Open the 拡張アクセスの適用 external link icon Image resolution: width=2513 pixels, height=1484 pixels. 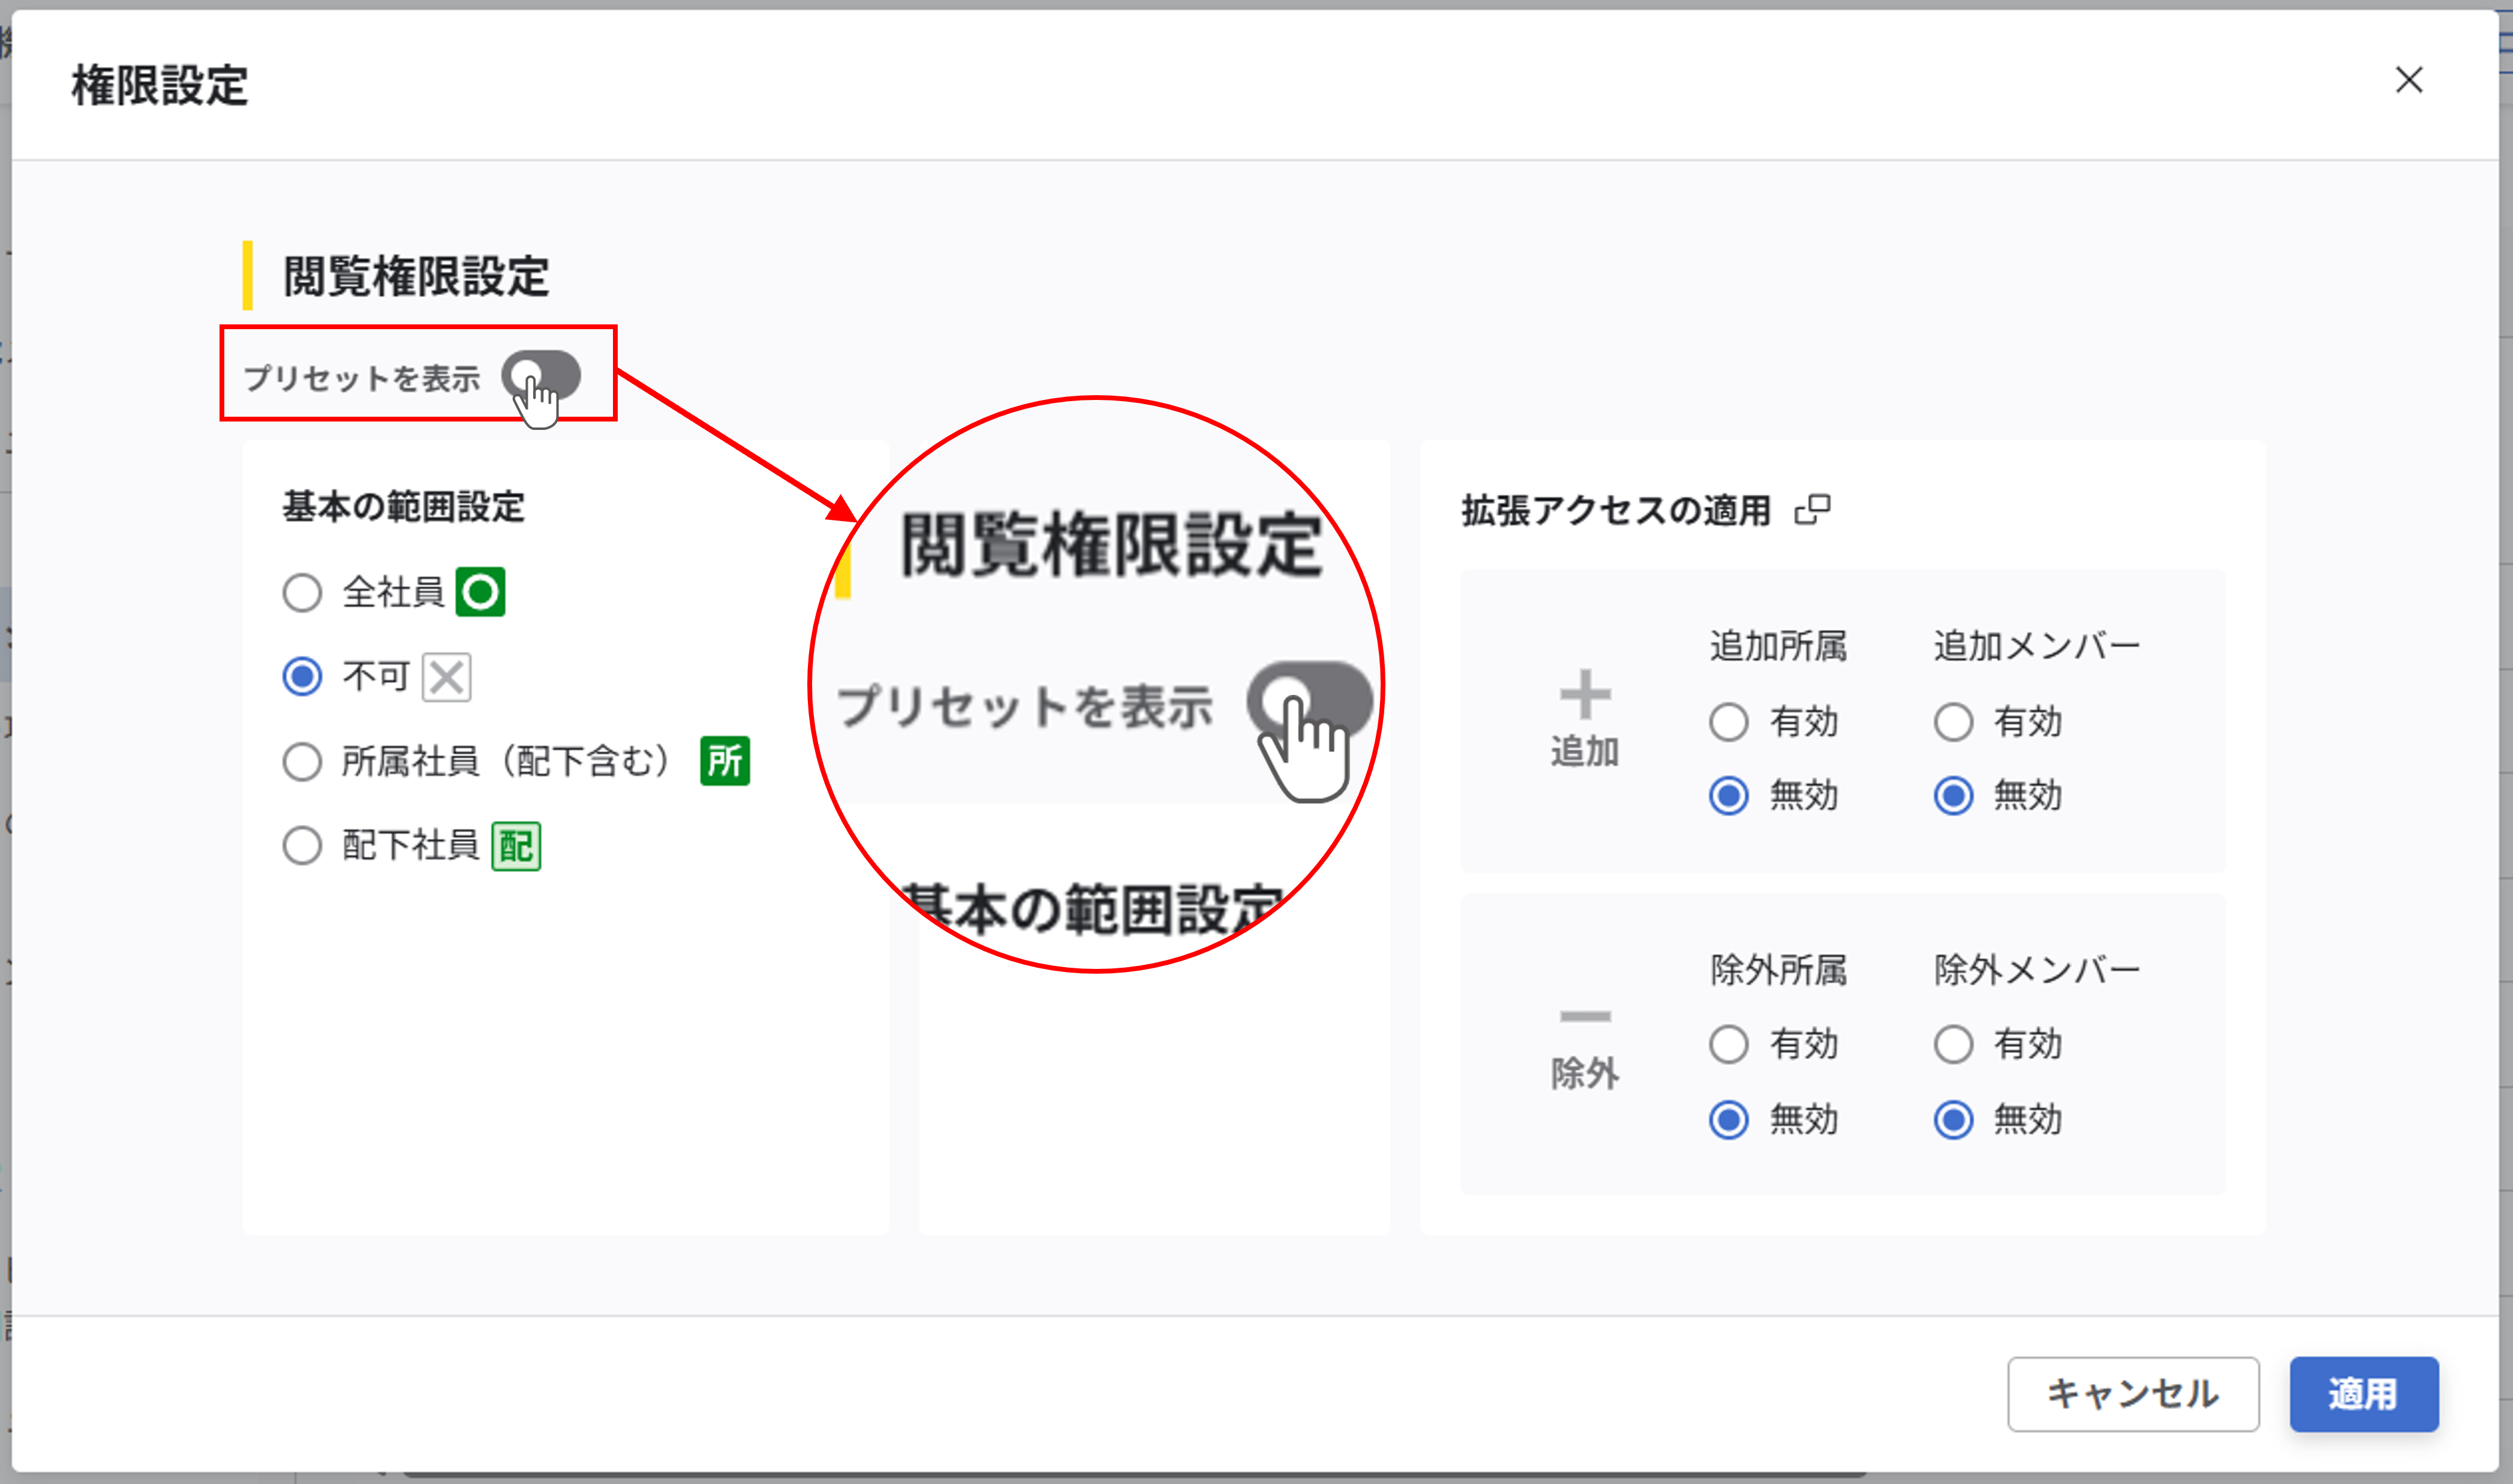coord(1813,510)
